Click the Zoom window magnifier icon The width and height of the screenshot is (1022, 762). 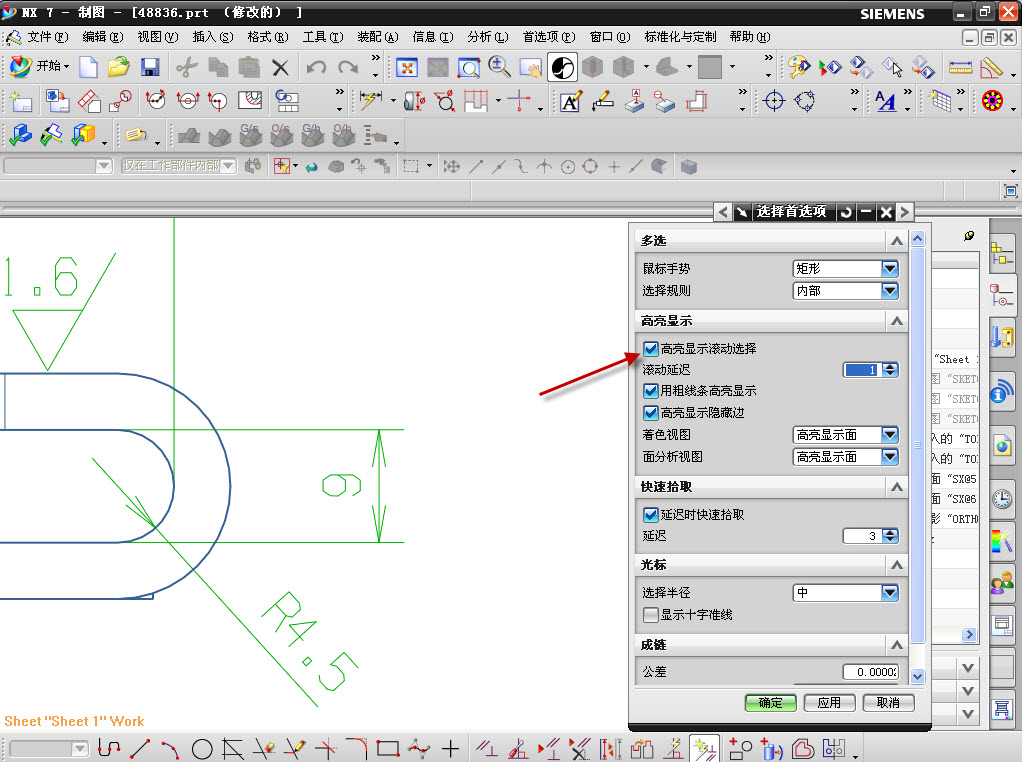tap(469, 66)
